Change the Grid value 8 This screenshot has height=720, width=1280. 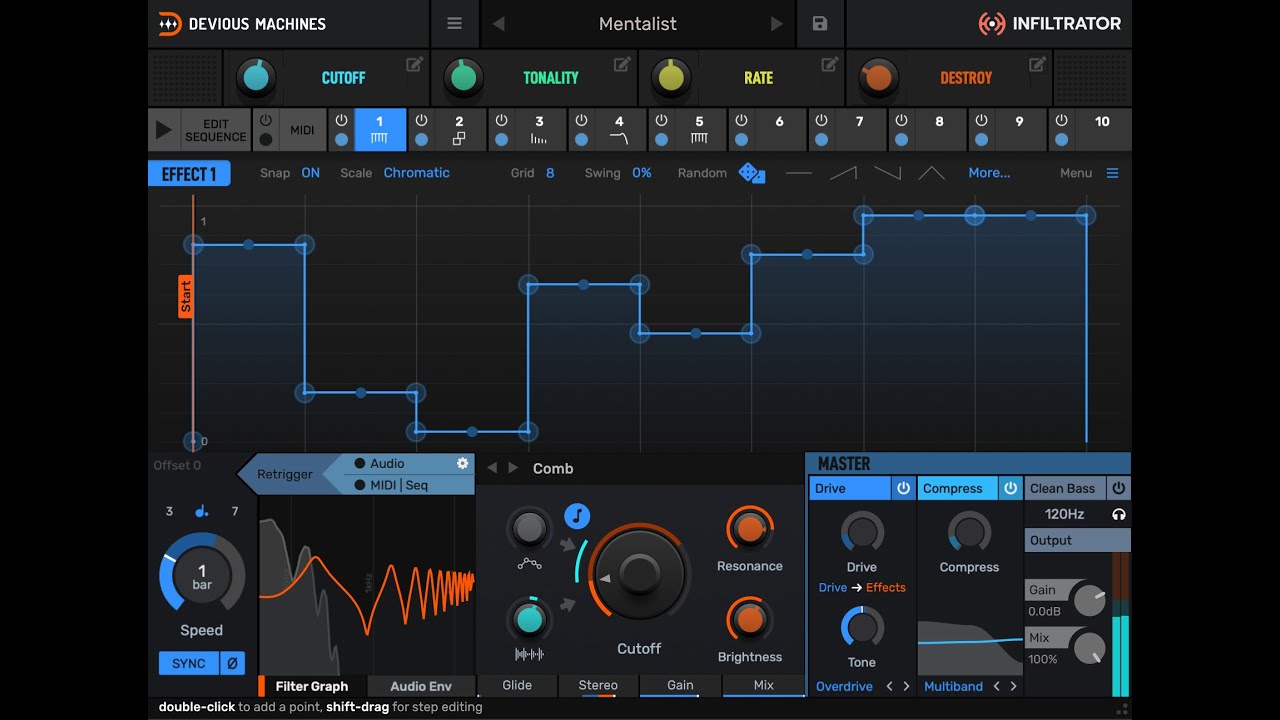pos(550,173)
